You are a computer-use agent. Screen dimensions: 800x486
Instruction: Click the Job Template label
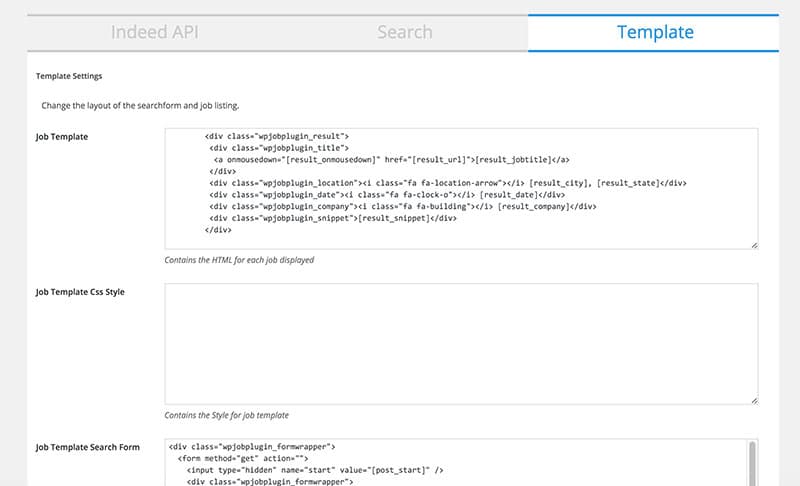(62, 137)
